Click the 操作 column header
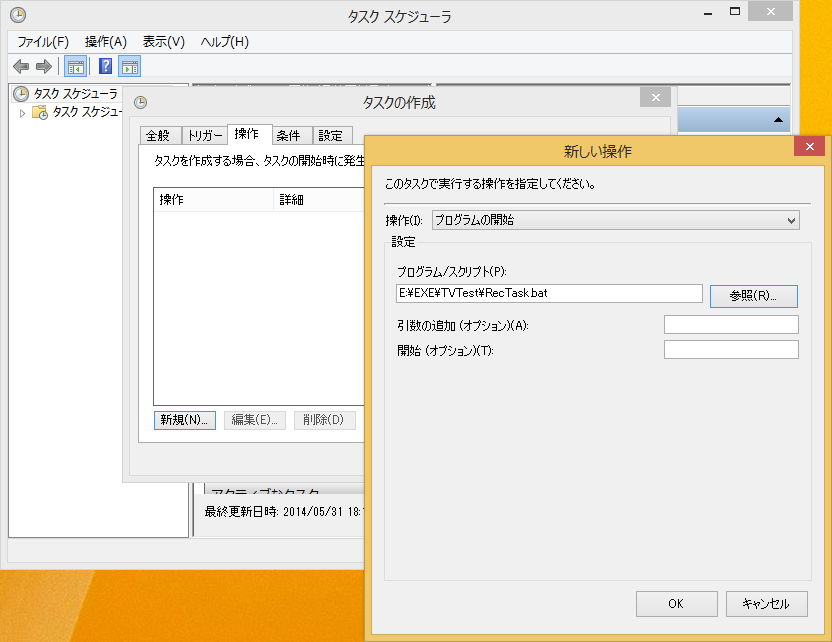 coord(214,200)
